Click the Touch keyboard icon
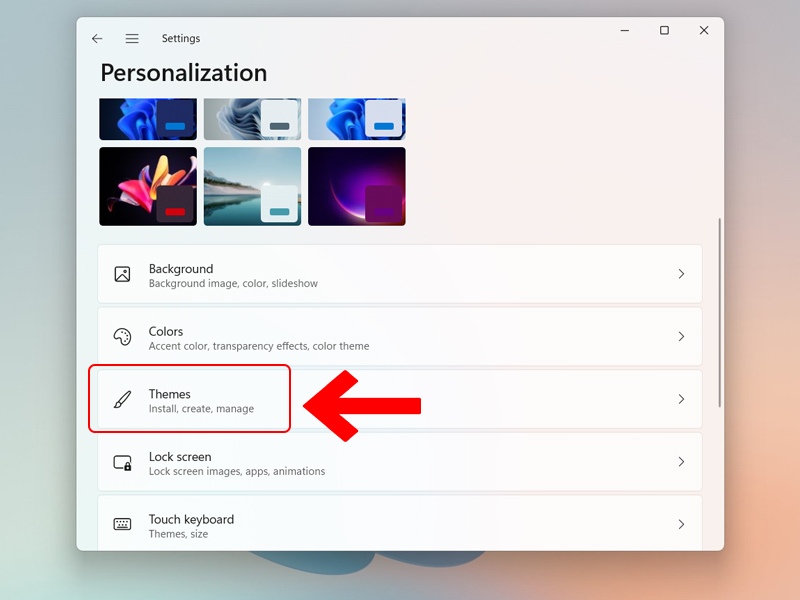 pos(122,525)
